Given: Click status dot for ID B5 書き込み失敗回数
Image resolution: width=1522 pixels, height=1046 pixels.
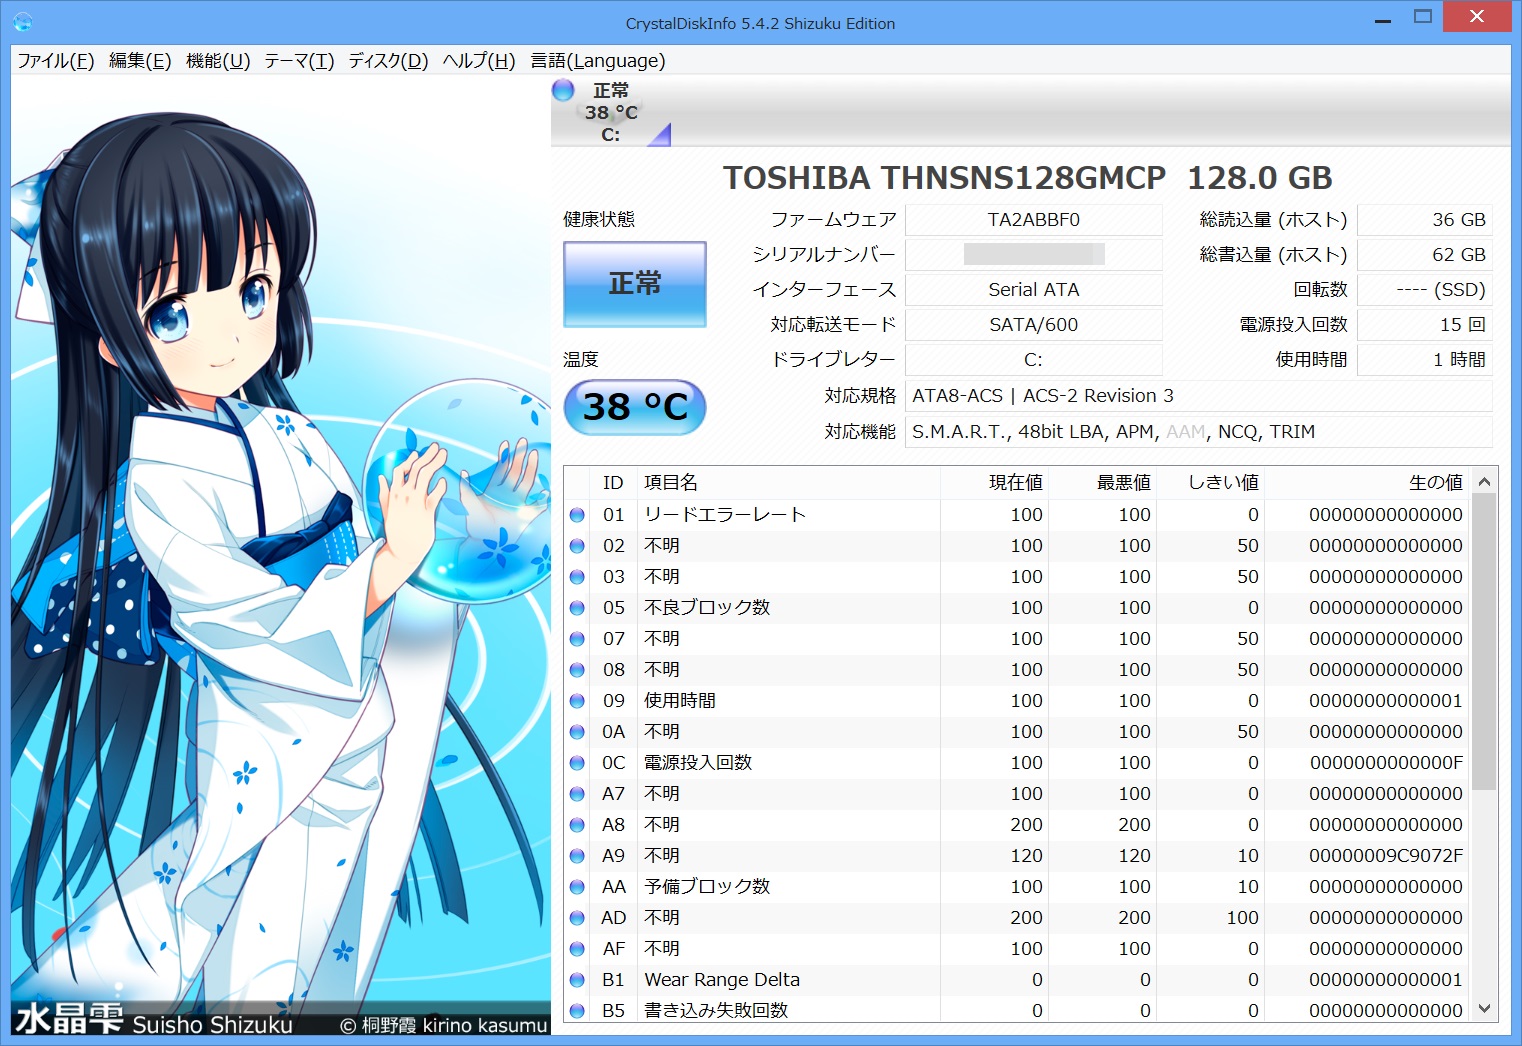Looking at the screenshot, I should point(577,1011).
